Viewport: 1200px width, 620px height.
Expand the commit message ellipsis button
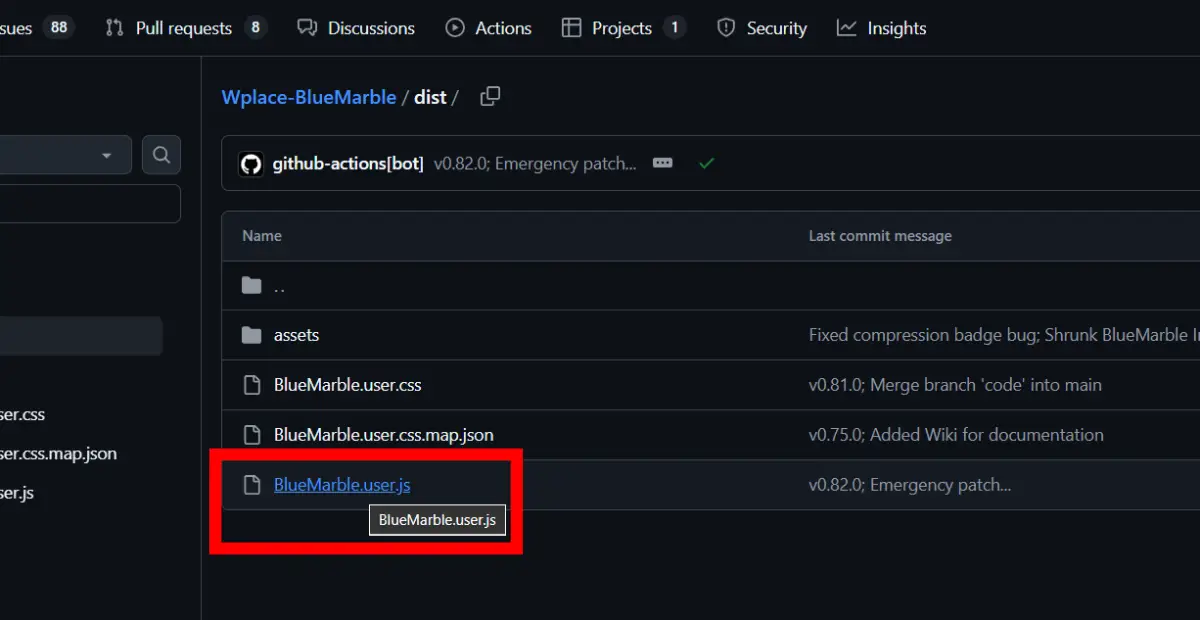point(662,163)
